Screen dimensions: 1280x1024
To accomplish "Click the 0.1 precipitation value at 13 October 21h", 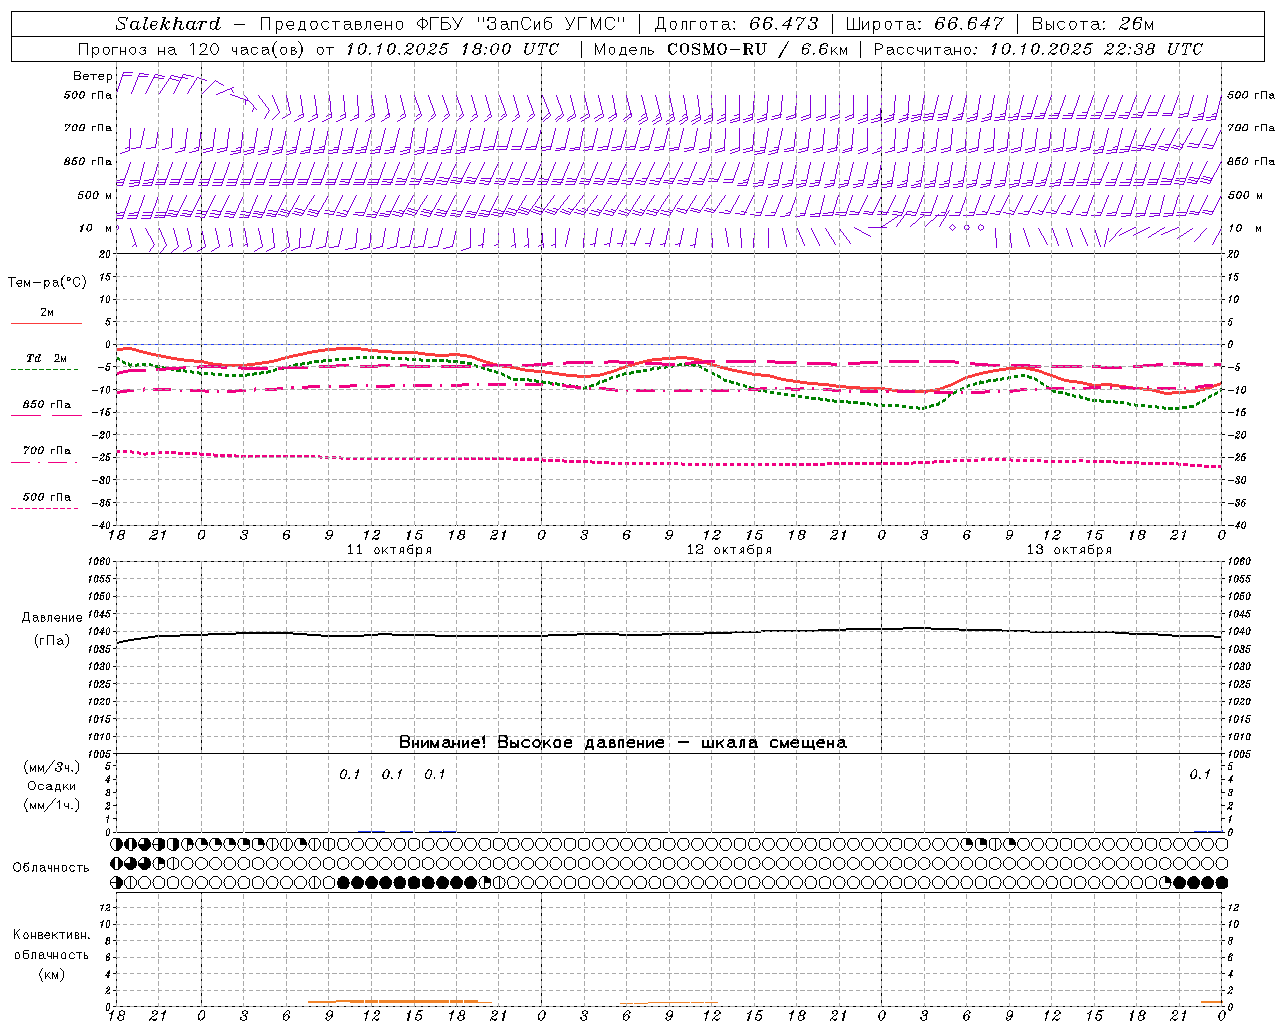I will 1200,774.
